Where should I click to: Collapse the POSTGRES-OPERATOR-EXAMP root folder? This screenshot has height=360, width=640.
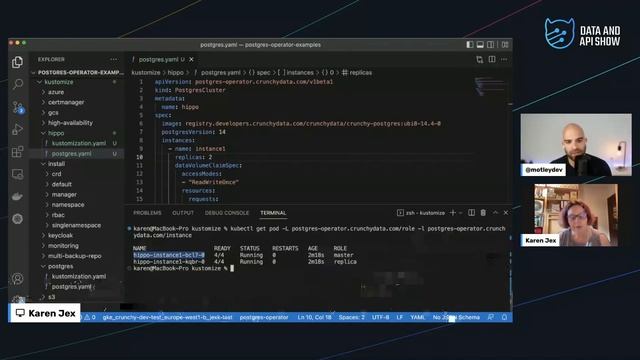point(78,72)
